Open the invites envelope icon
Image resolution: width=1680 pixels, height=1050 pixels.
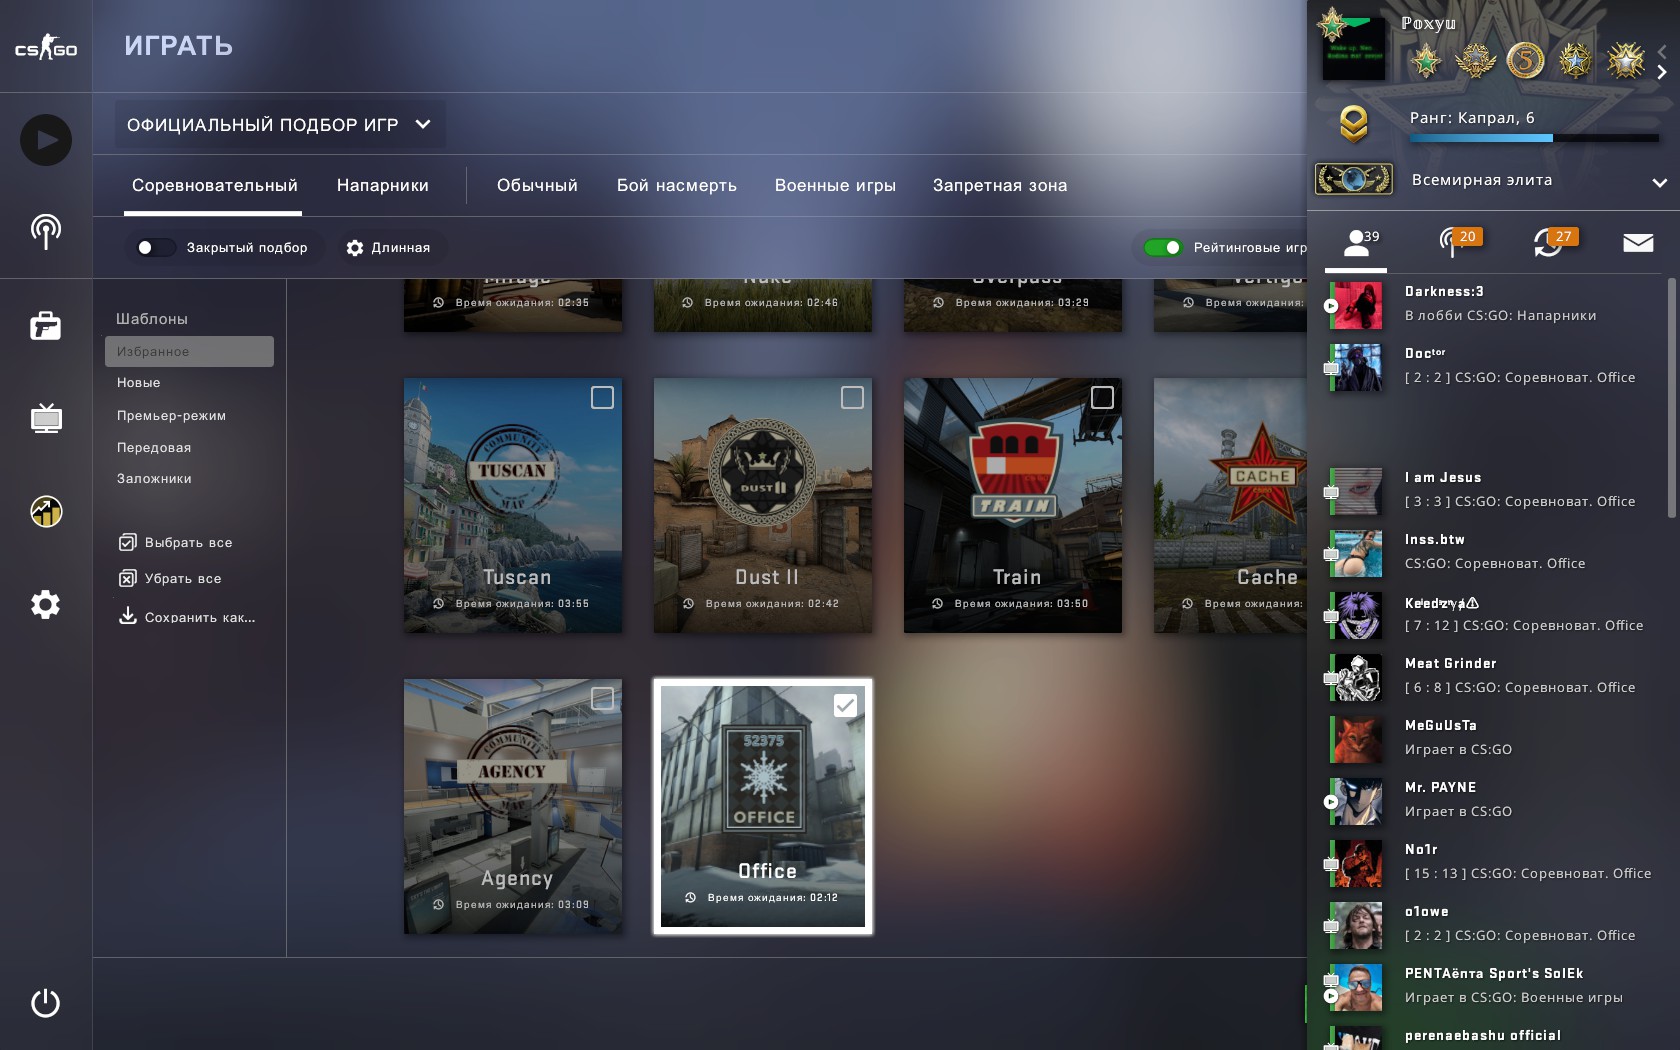click(1638, 243)
